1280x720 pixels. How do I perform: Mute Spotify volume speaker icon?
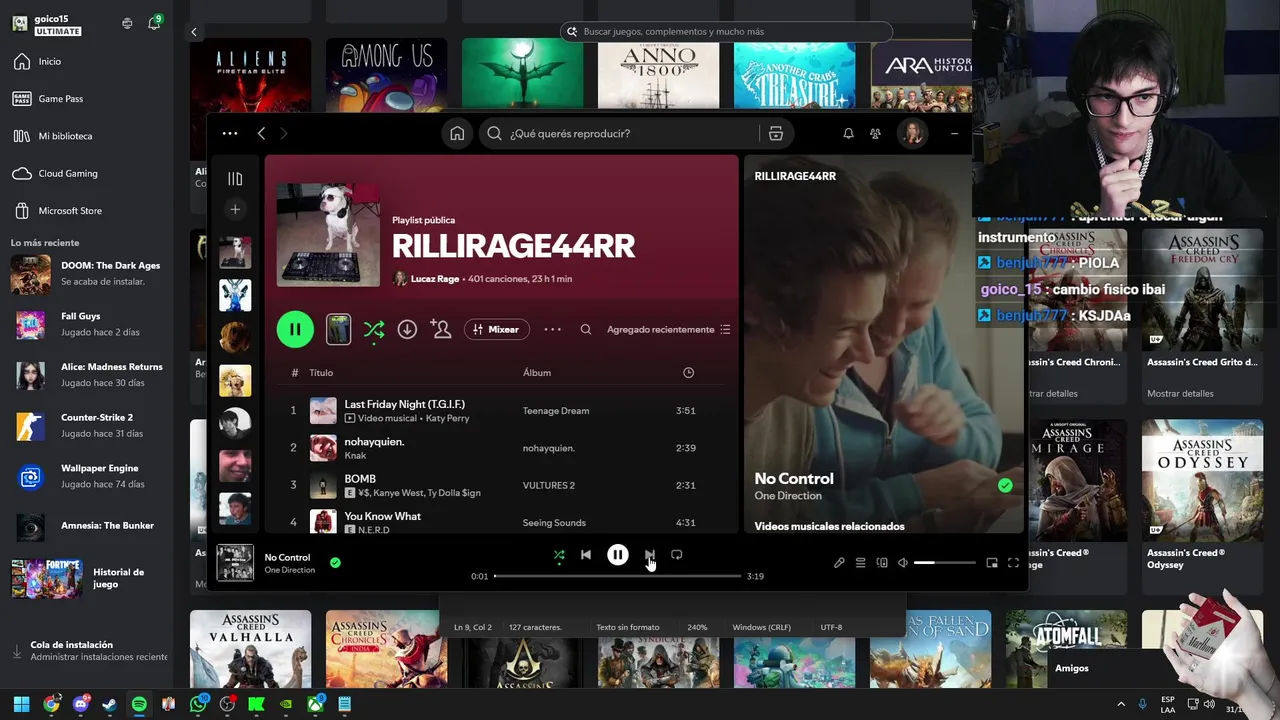pos(903,563)
